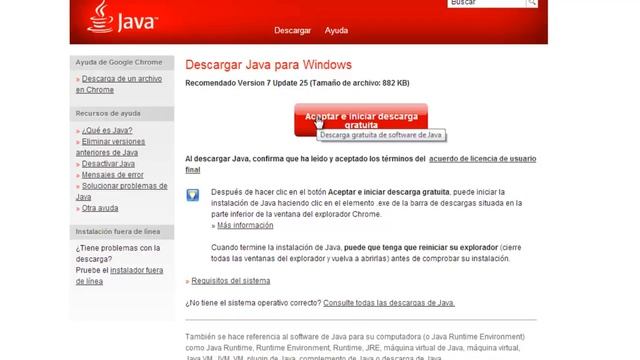This screenshot has height=360, width=640.
Task: Click the search magnifier icon
Action: (532, 3)
